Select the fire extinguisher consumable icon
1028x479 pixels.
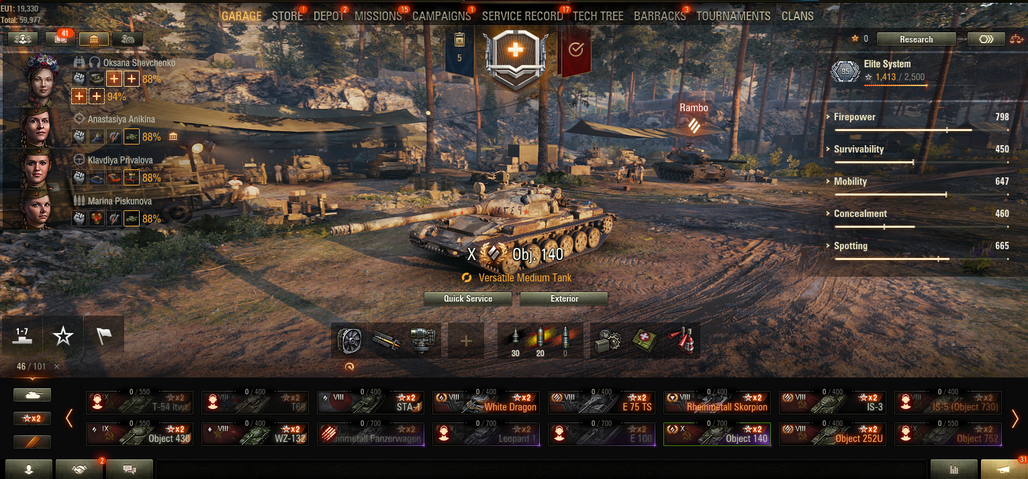tap(682, 341)
